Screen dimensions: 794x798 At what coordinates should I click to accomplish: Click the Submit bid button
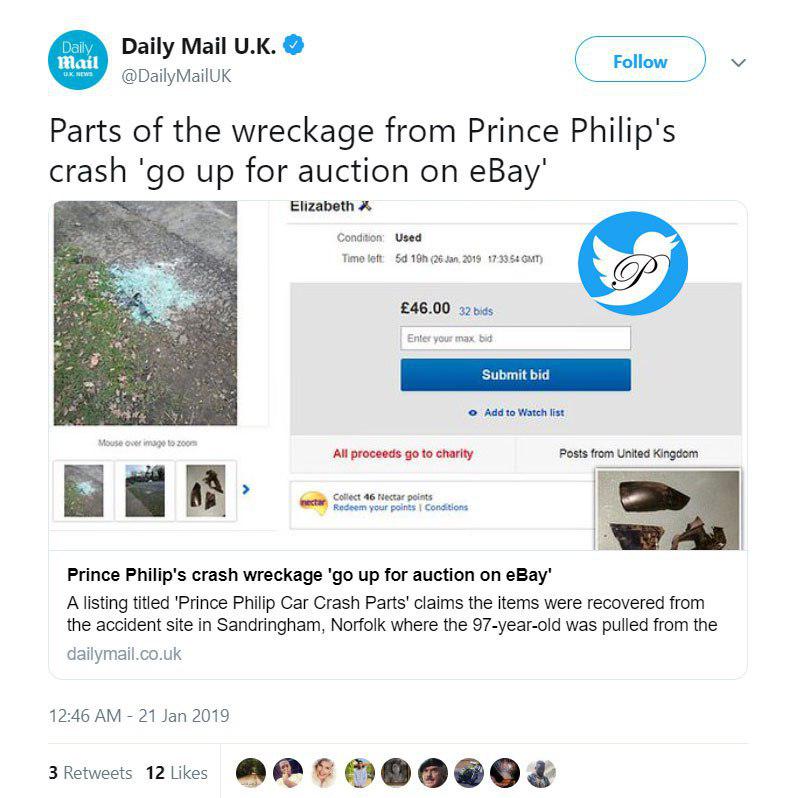pos(515,375)
